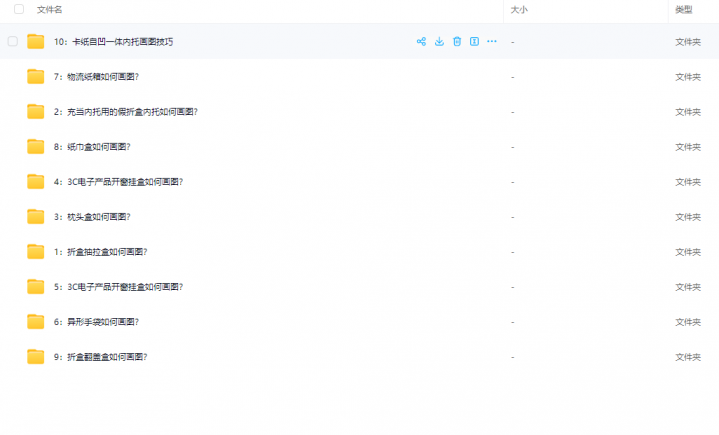Screen dimensions: 719x435
Task: Click the share icon on the hovered row
Action: [x=421, y=42]
